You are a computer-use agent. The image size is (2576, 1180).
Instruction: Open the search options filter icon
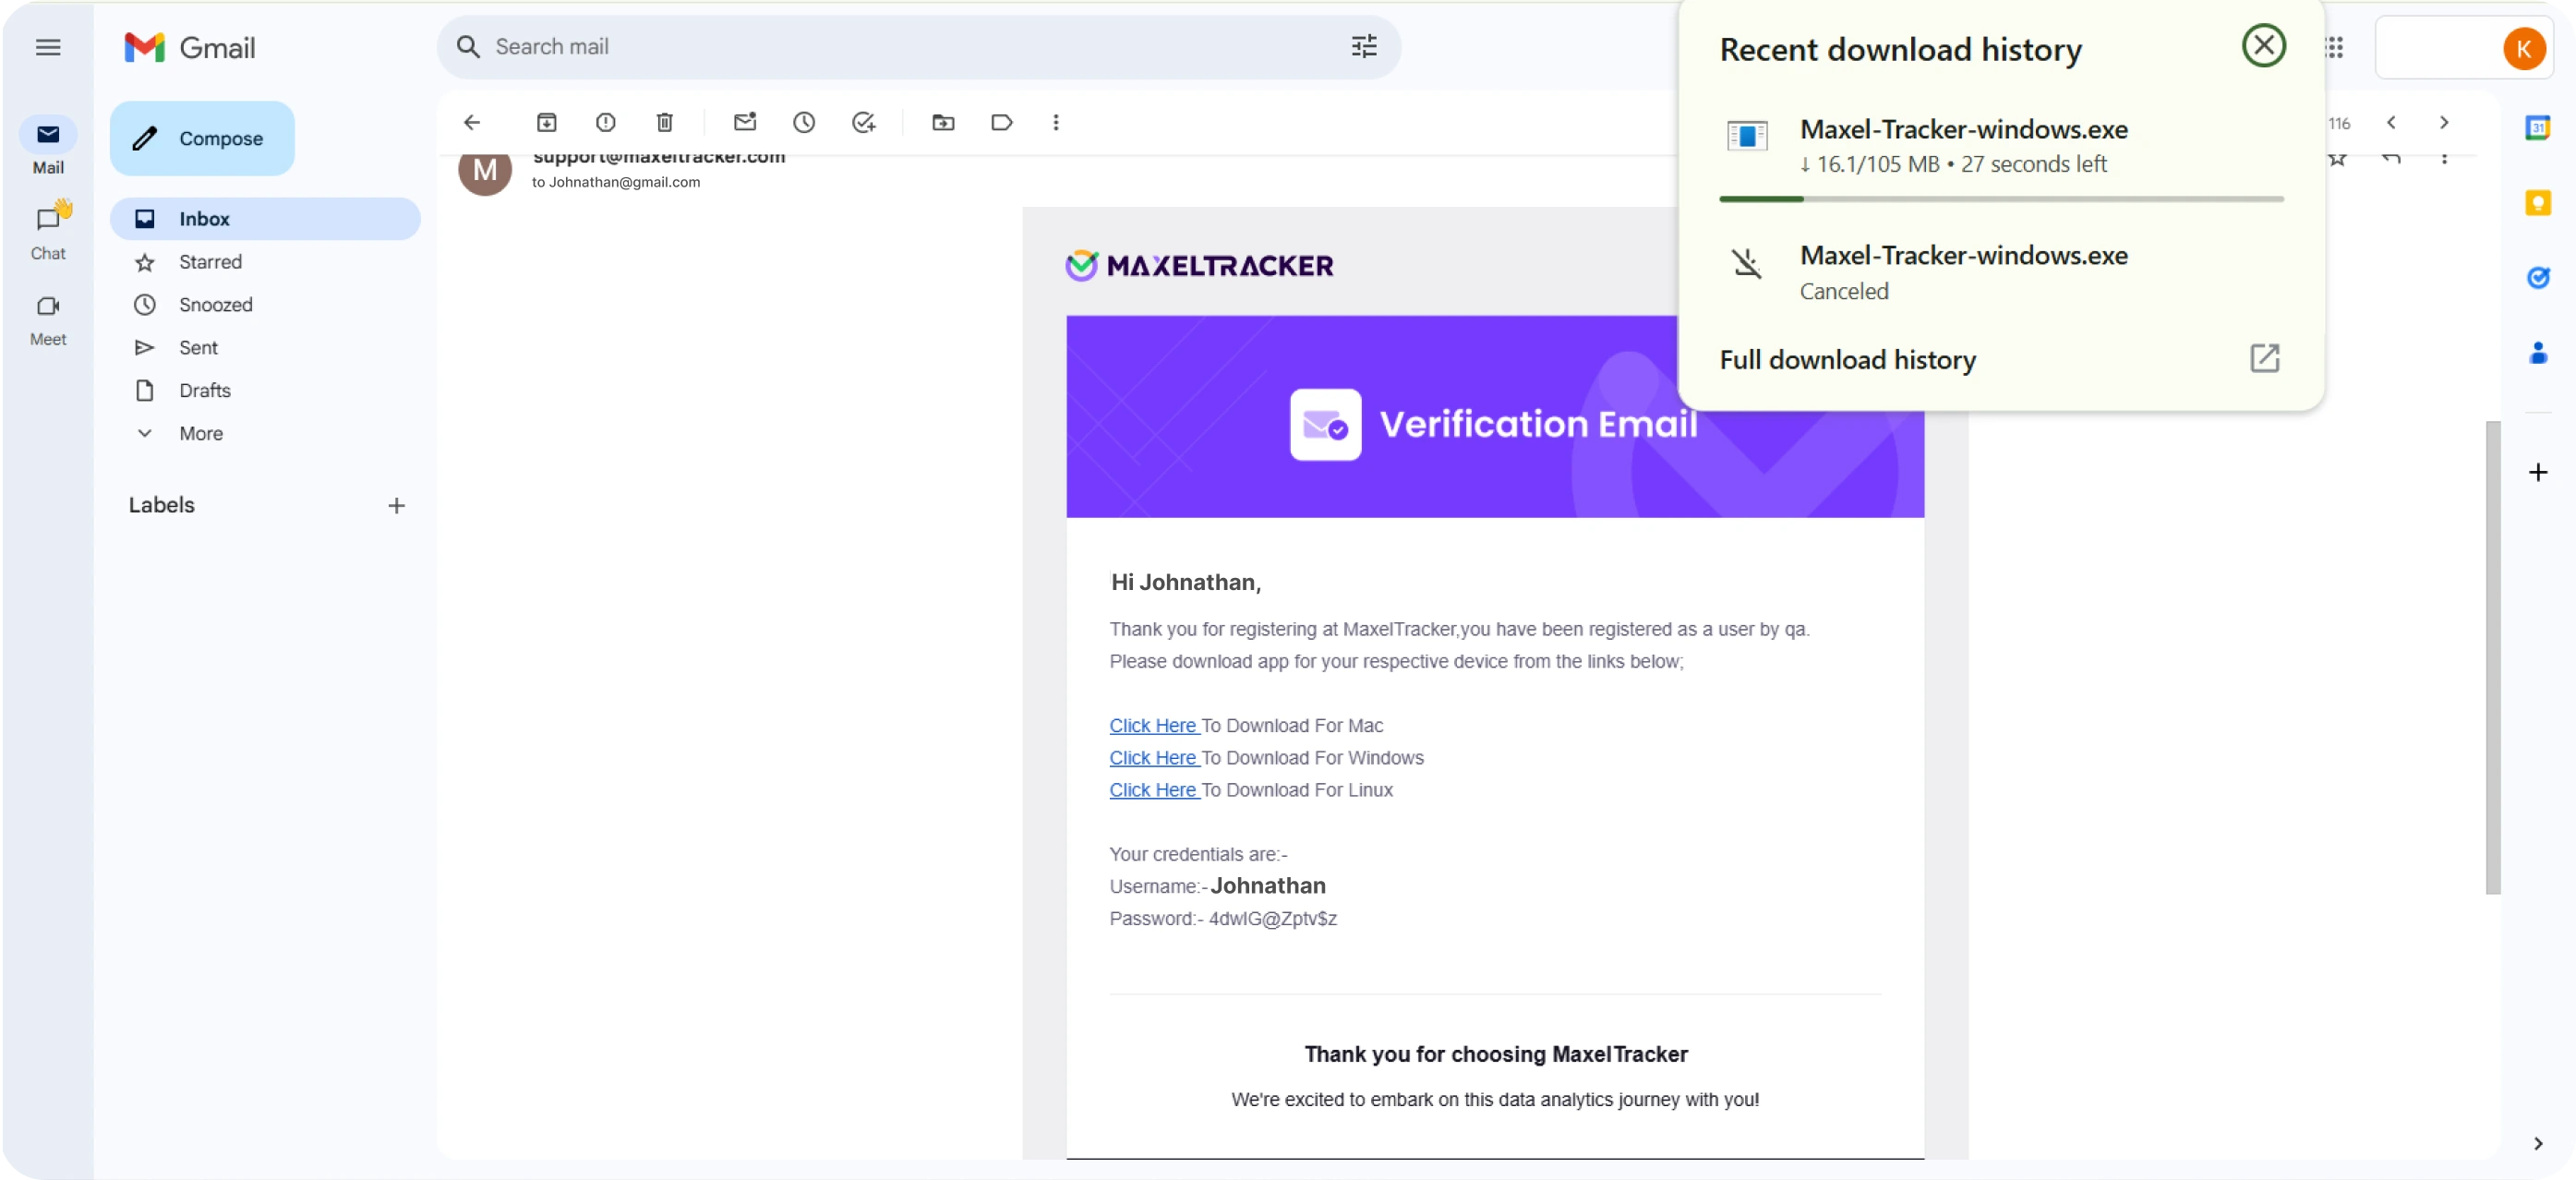[1364, 46]
